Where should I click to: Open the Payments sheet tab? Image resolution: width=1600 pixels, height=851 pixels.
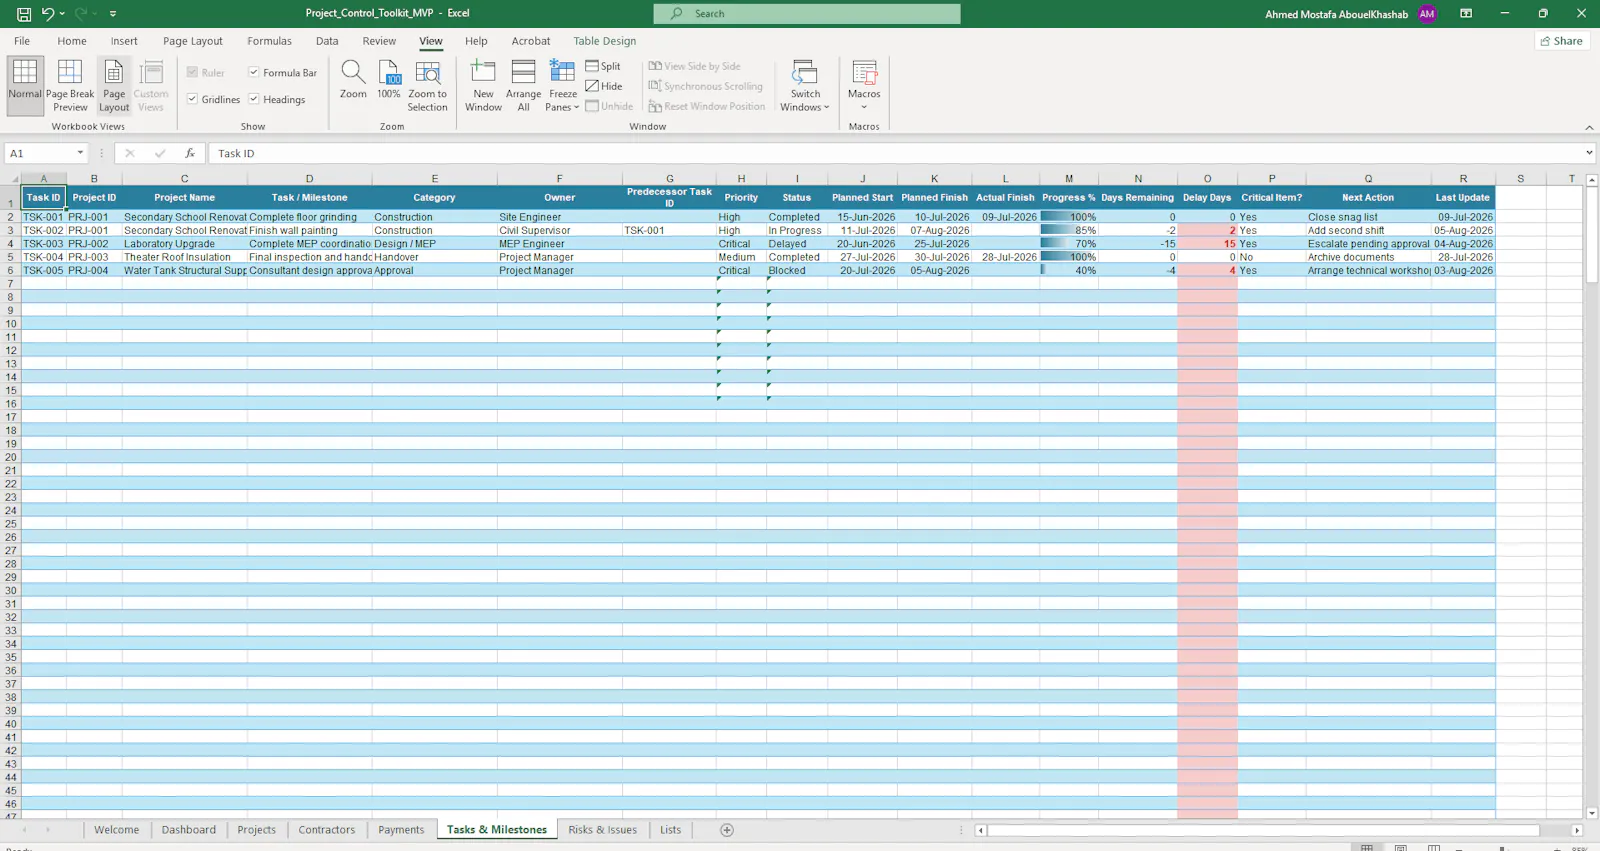point(401,830)
